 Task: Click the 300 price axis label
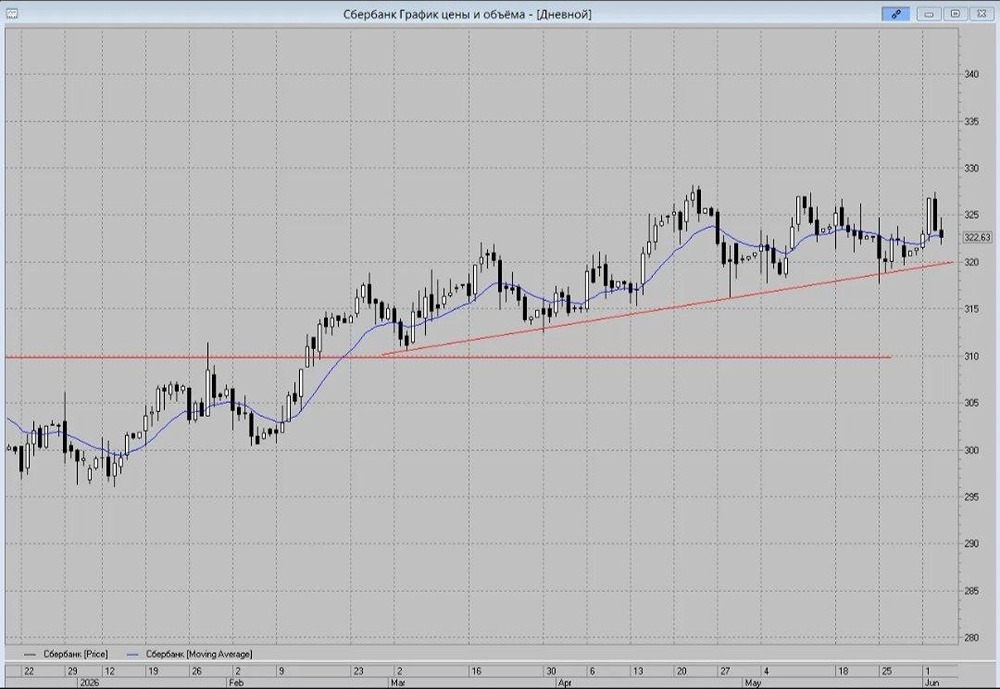coord(971,450)
